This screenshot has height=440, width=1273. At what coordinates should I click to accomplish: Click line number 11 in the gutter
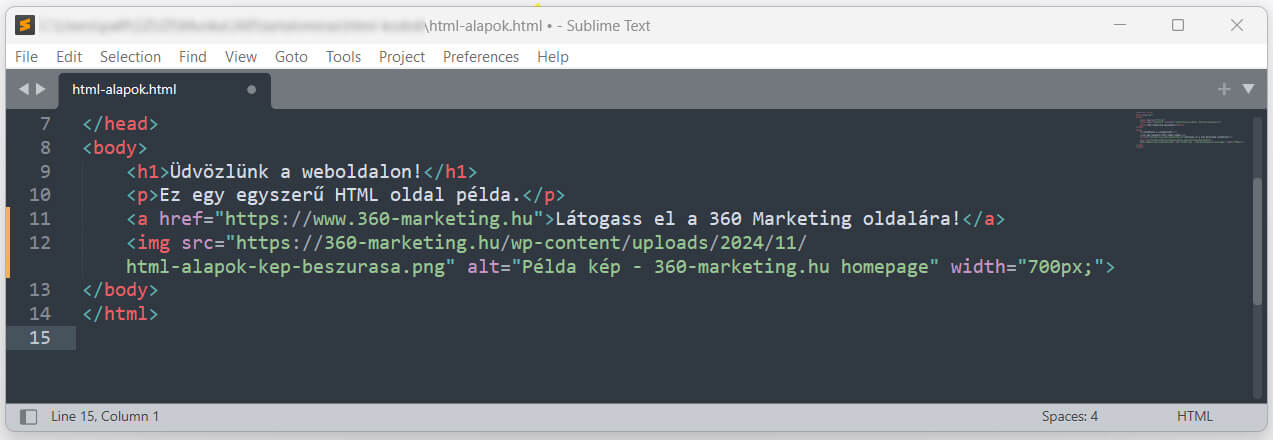[x=40, y=219]
